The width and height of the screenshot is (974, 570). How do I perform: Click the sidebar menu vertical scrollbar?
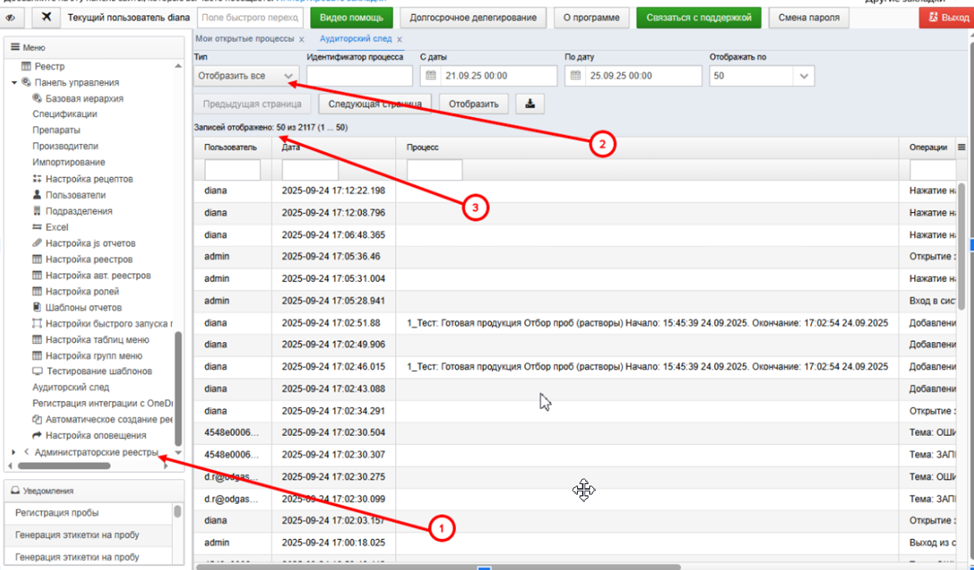click(178, 389)
